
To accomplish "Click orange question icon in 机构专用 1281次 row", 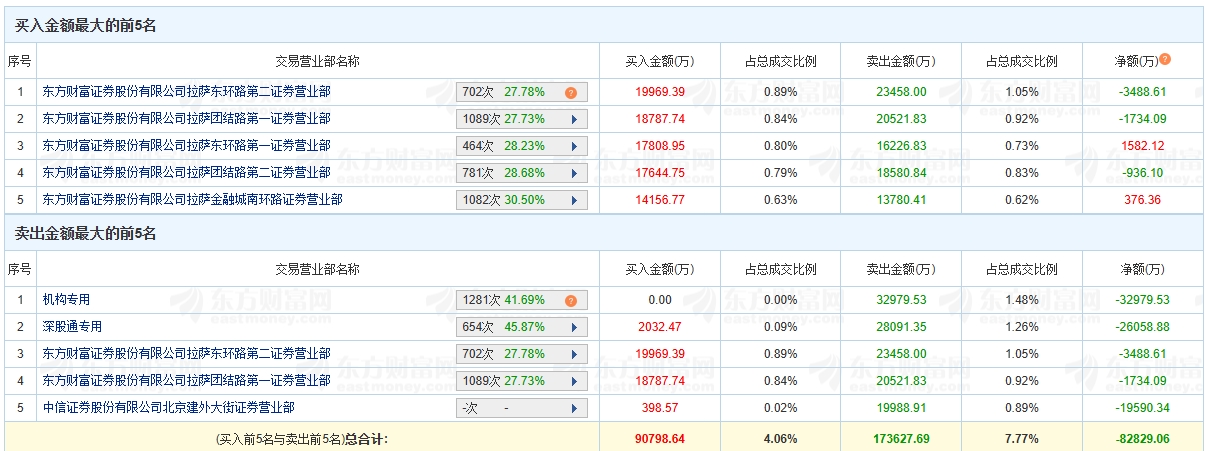I will point(571,300).
